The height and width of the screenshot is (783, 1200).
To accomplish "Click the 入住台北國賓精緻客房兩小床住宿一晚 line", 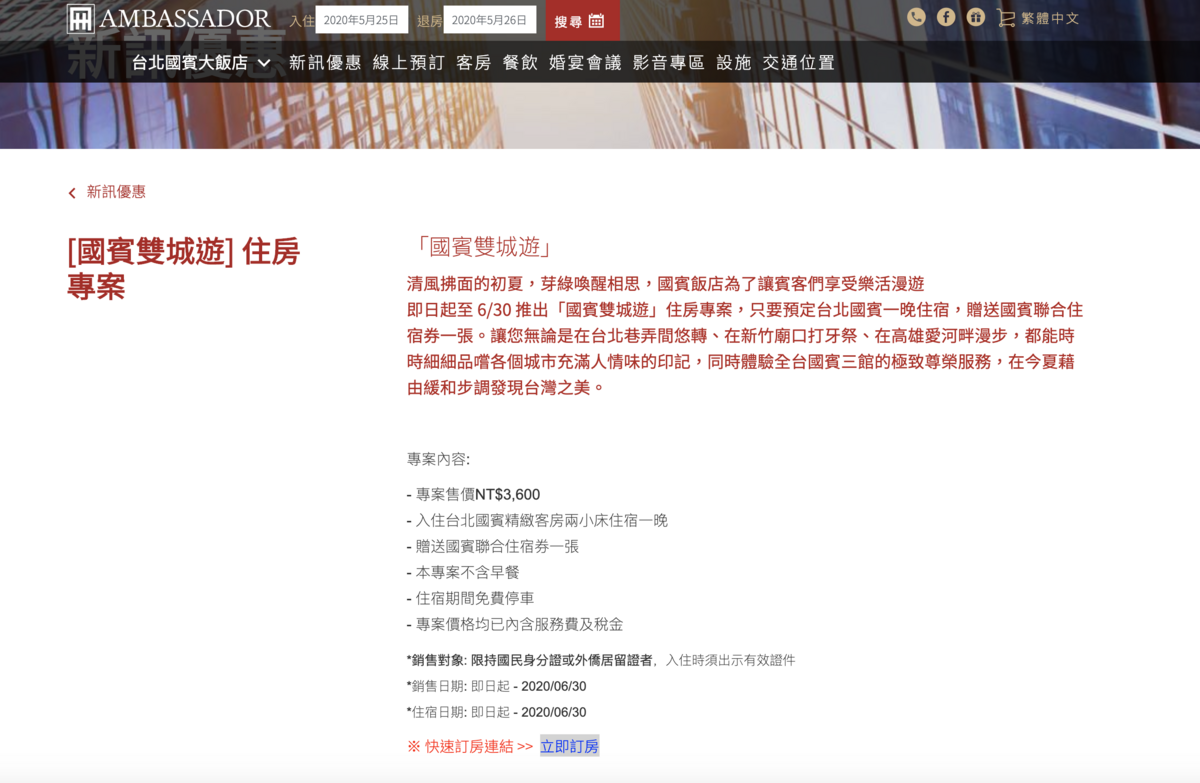I will (x=537, y=520).
